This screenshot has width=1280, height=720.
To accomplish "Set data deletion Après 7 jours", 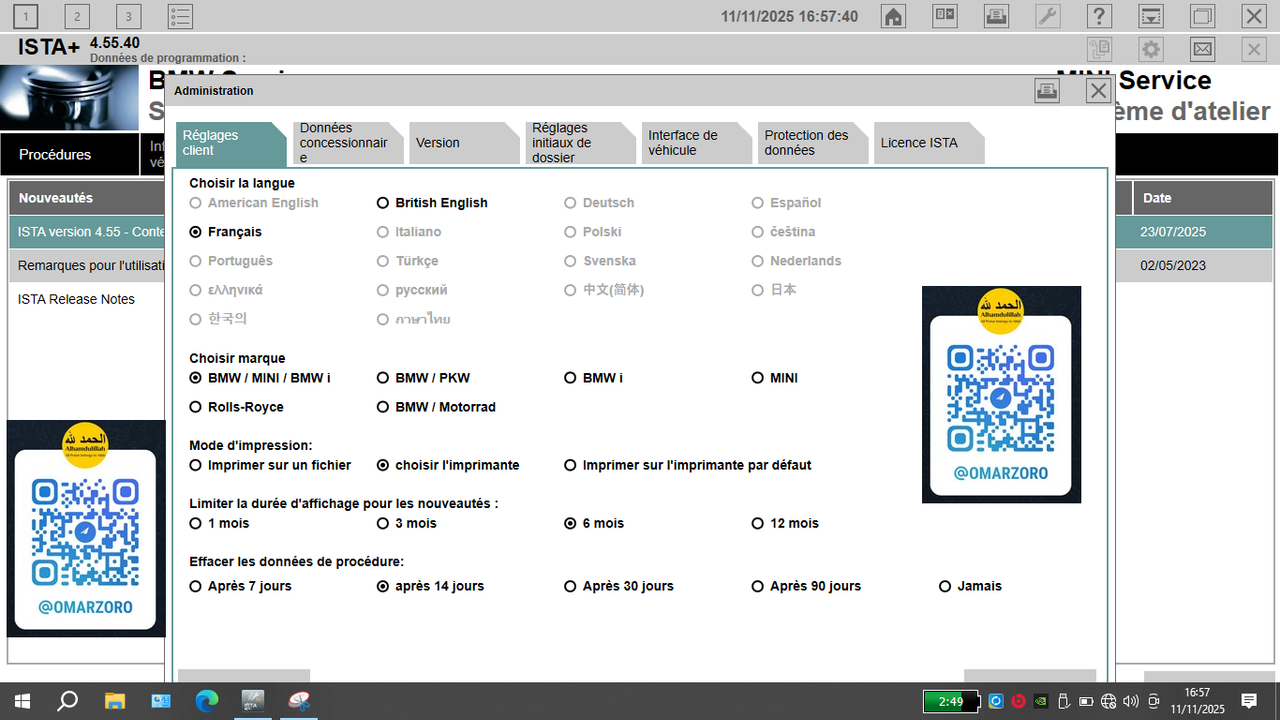I will [240, 586].
